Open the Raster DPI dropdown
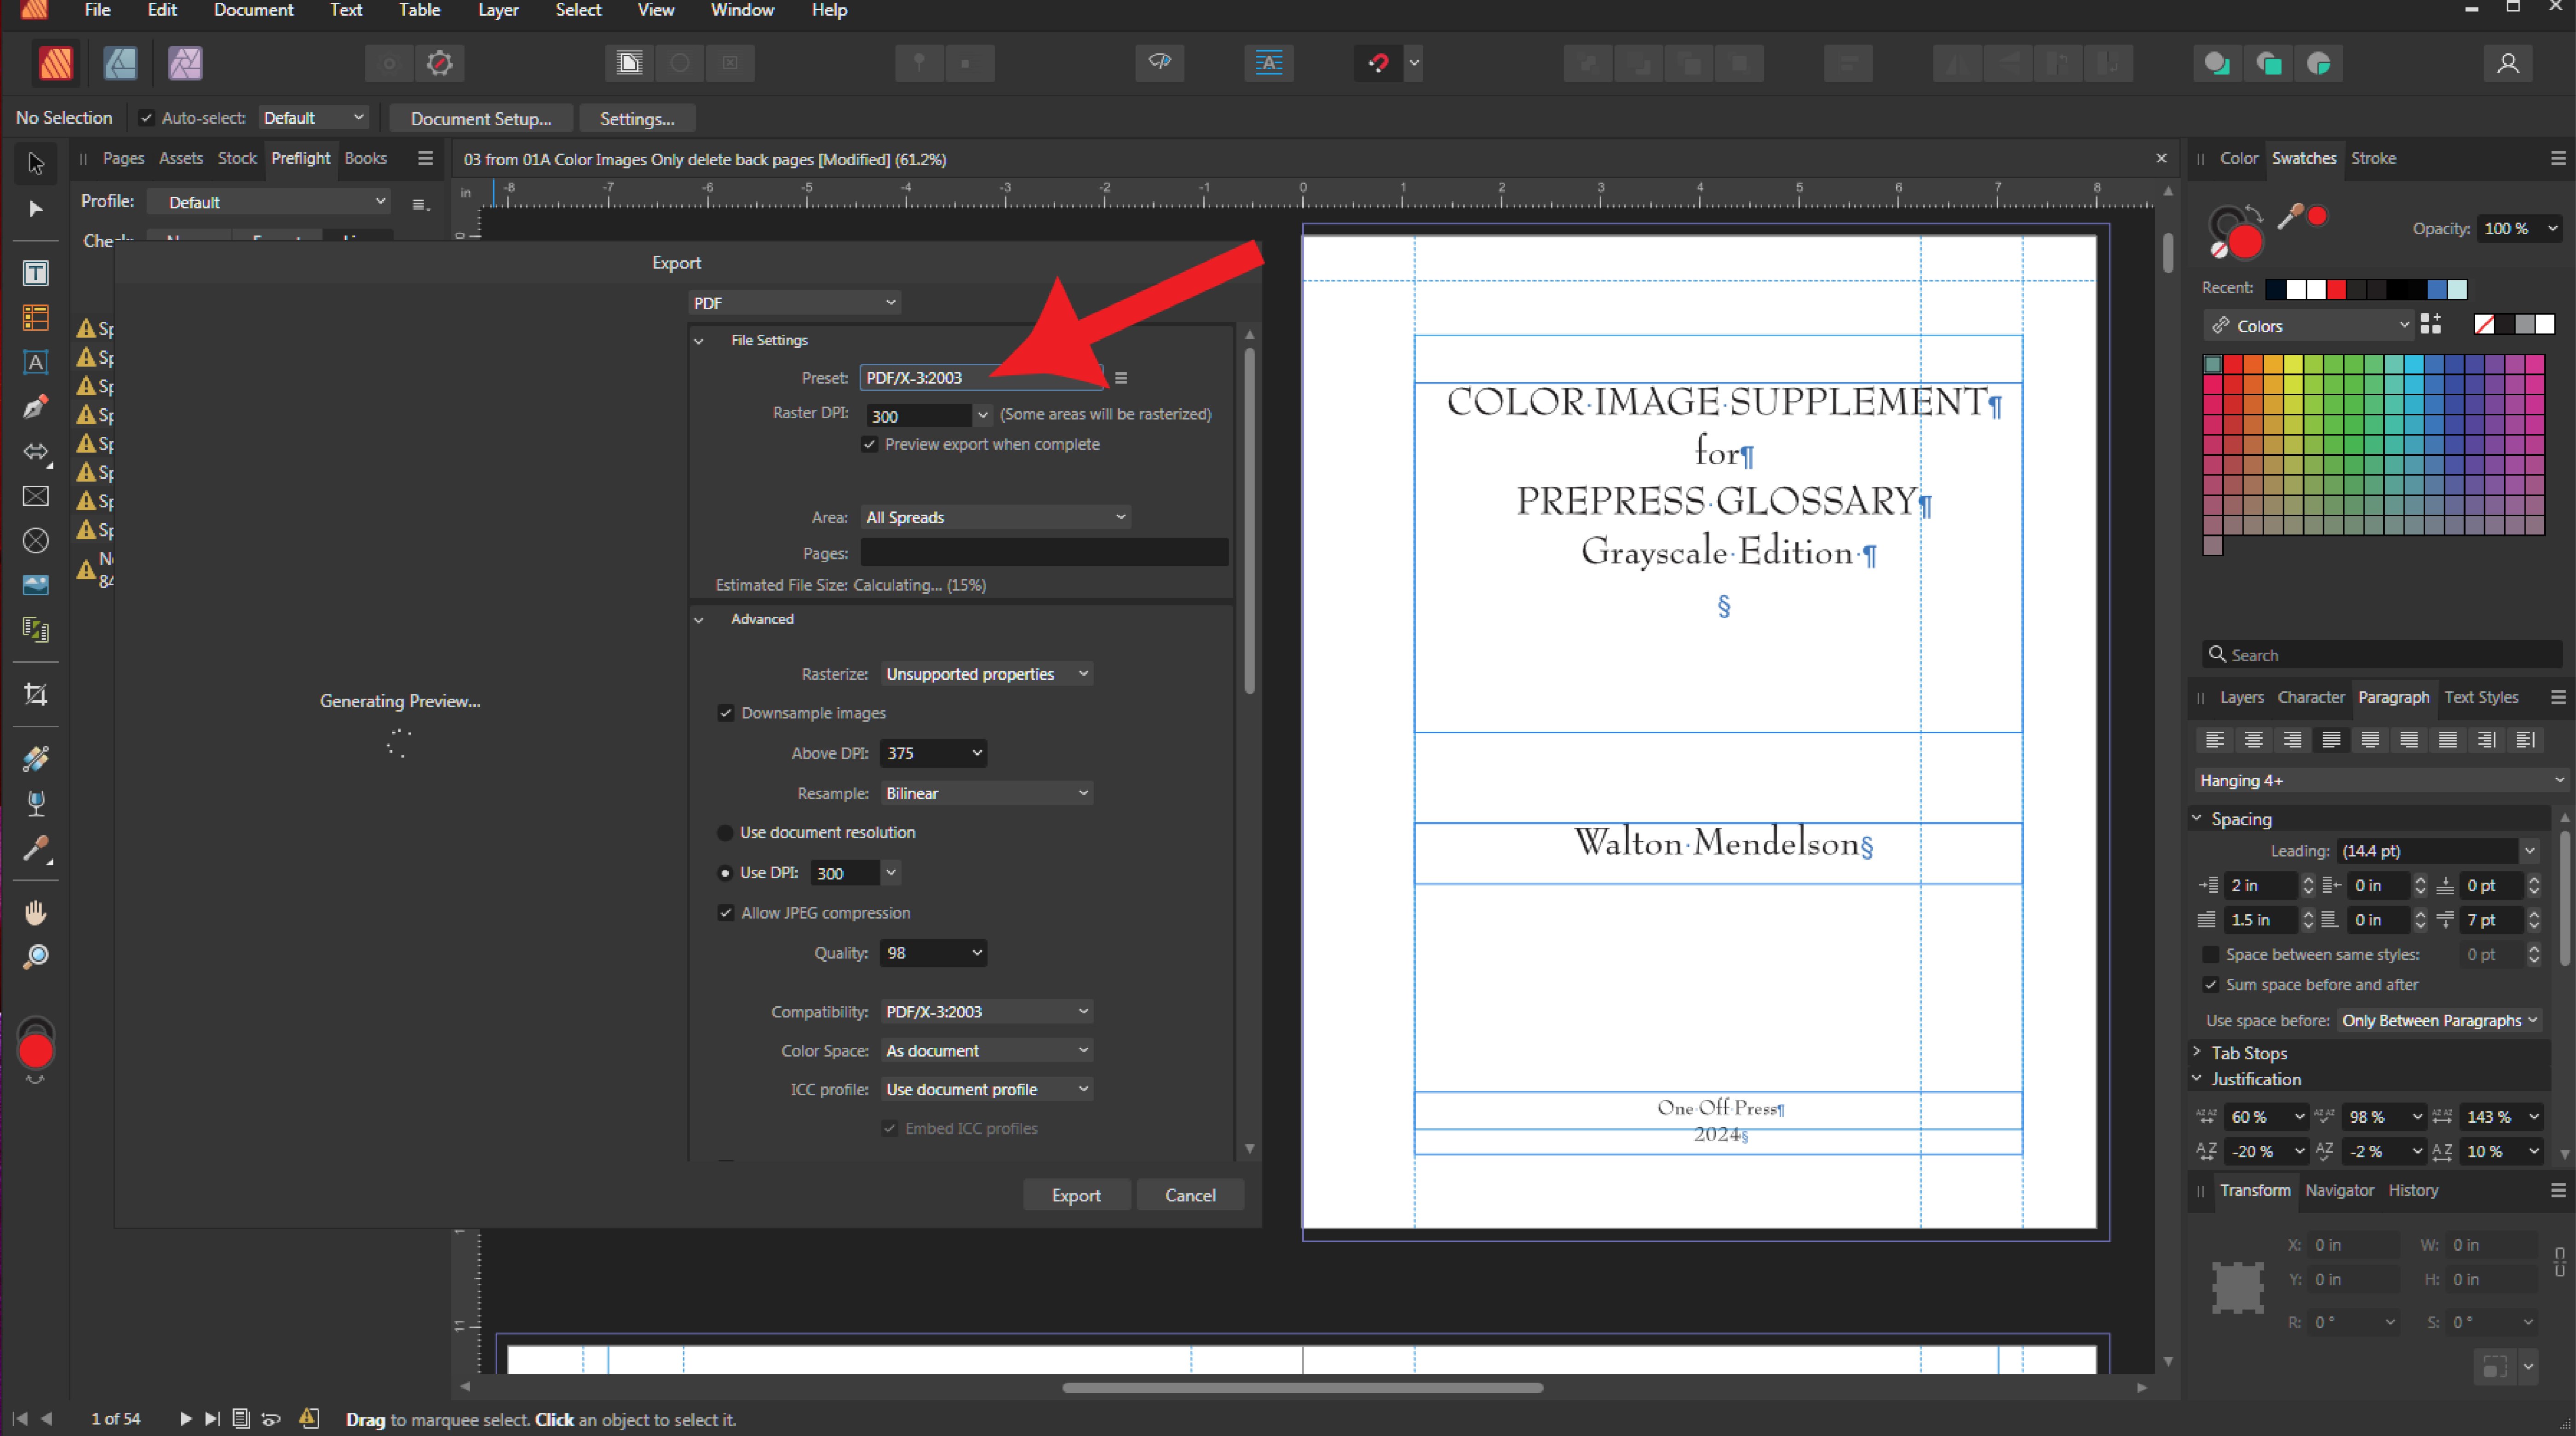 point(982,415)
